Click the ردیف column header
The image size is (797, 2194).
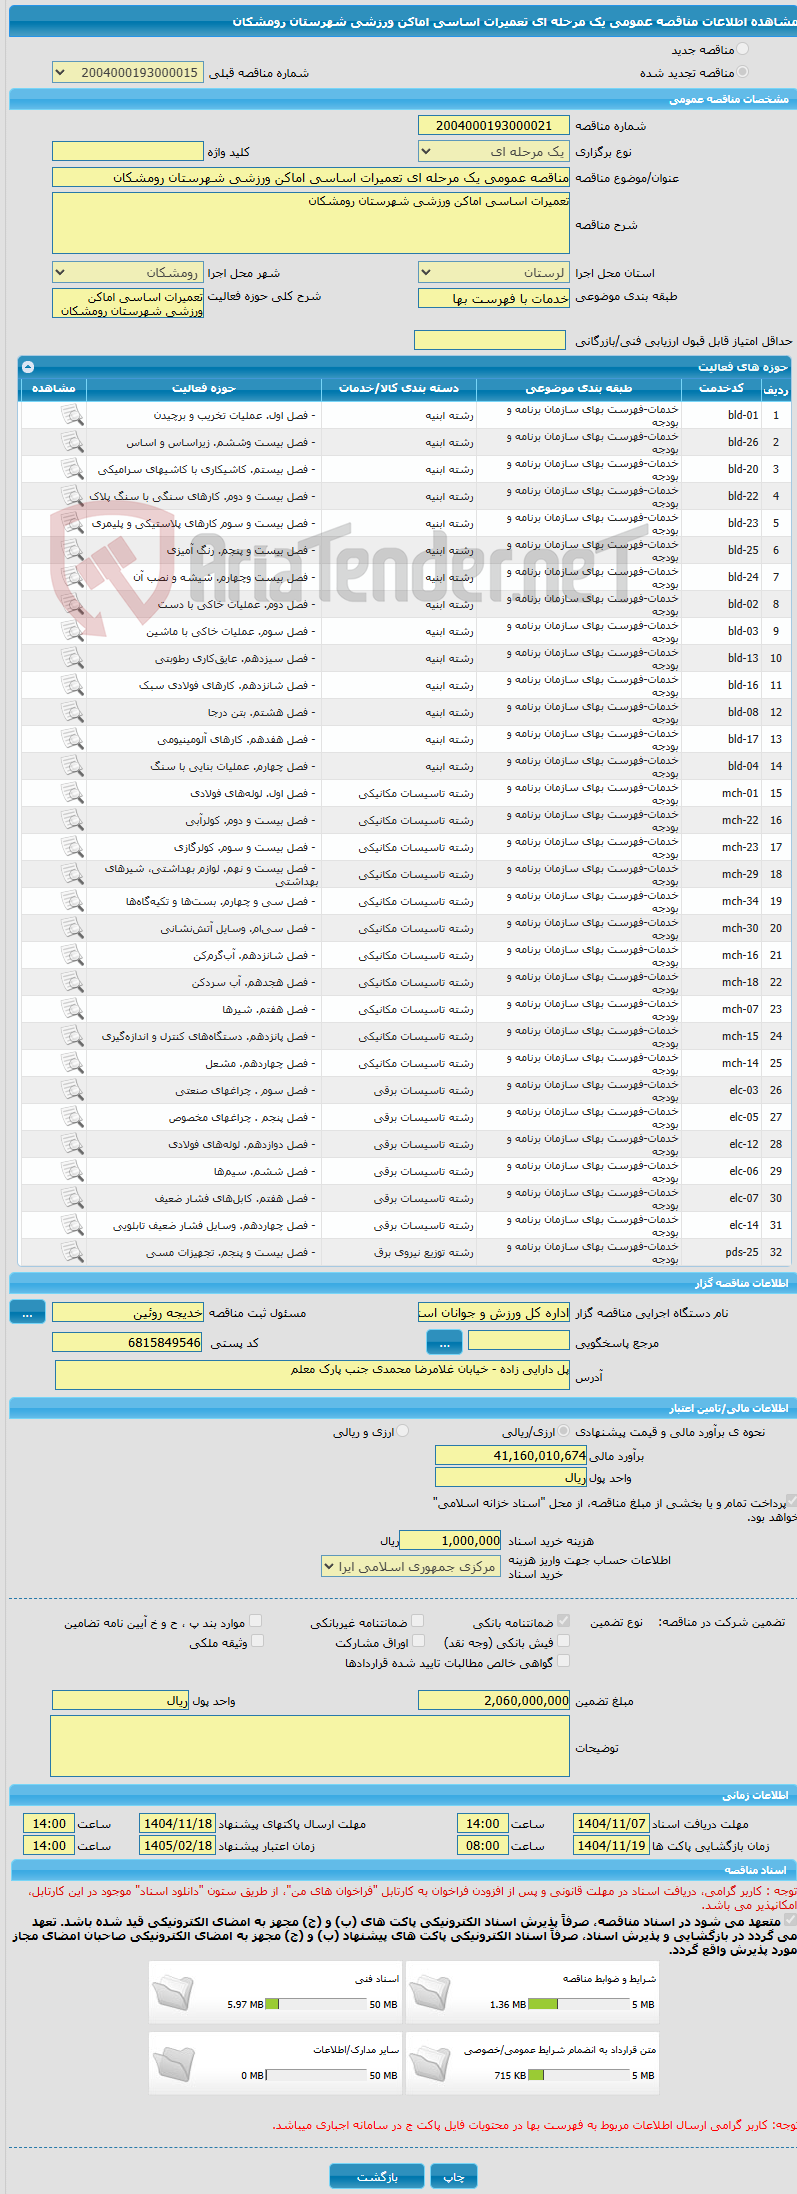776,388
